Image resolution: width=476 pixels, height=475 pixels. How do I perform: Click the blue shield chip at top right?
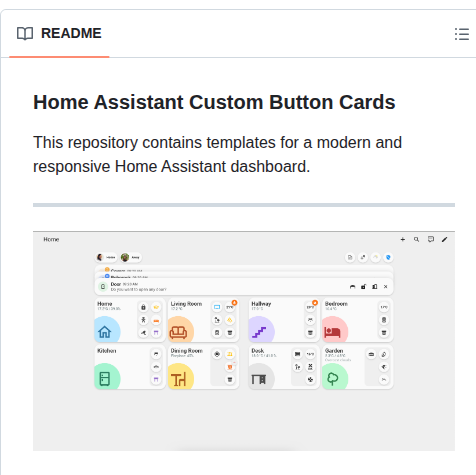(x=388, y=257)
